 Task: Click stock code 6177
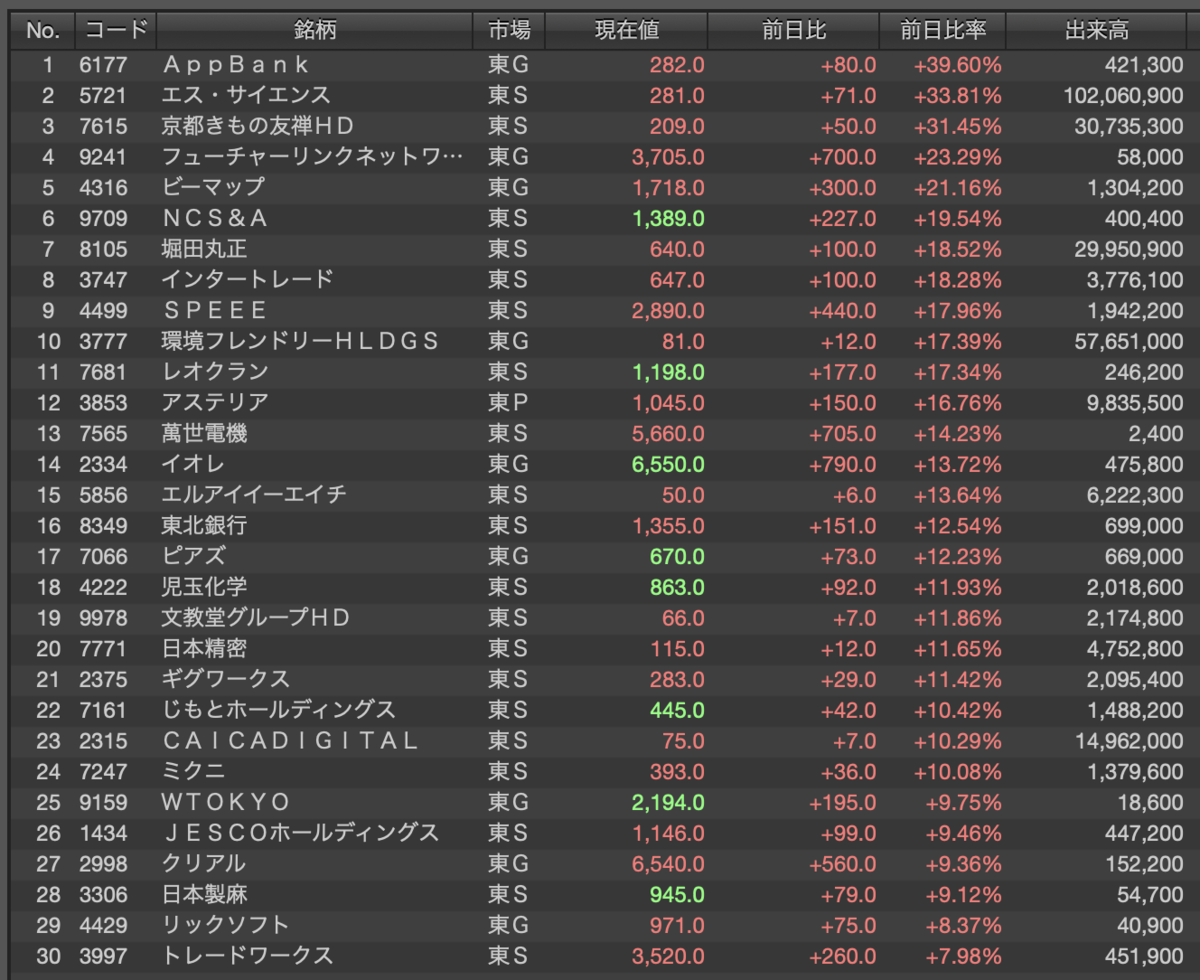pyautogui.click(x=104, y=65)
